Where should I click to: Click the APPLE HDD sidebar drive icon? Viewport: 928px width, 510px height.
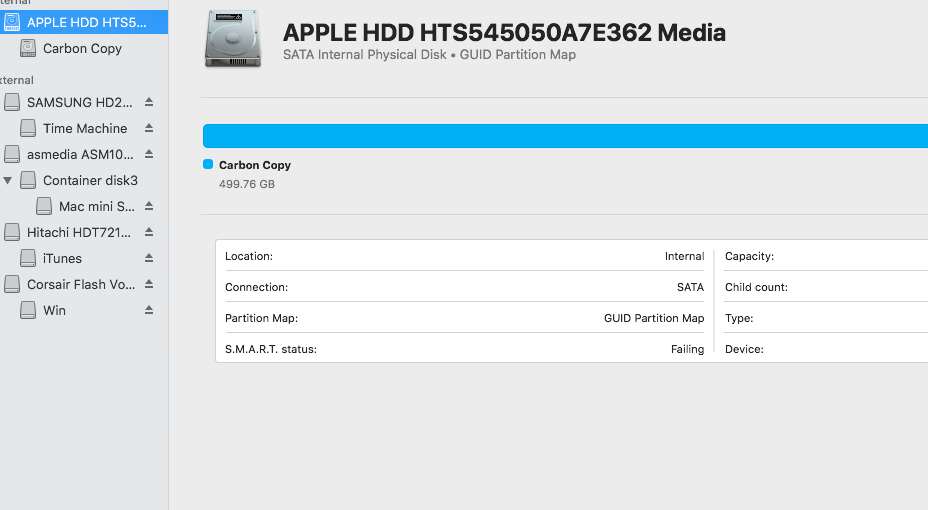coord(12,22)
